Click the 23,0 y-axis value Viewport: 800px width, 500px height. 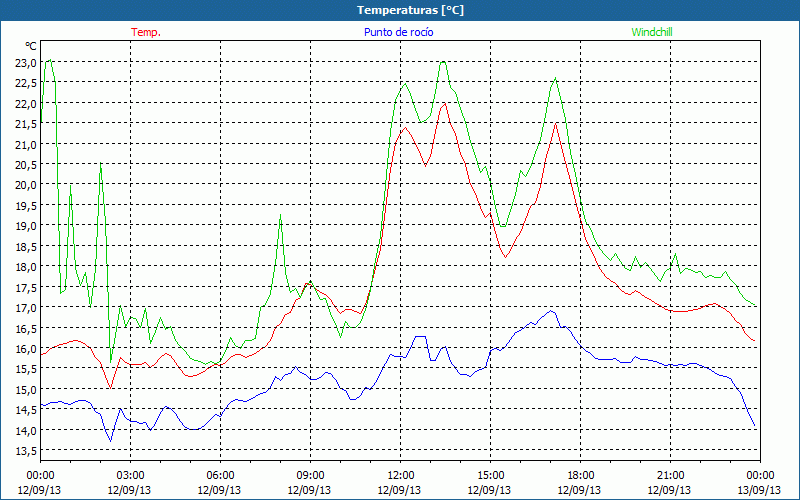(x=28, y=63)
